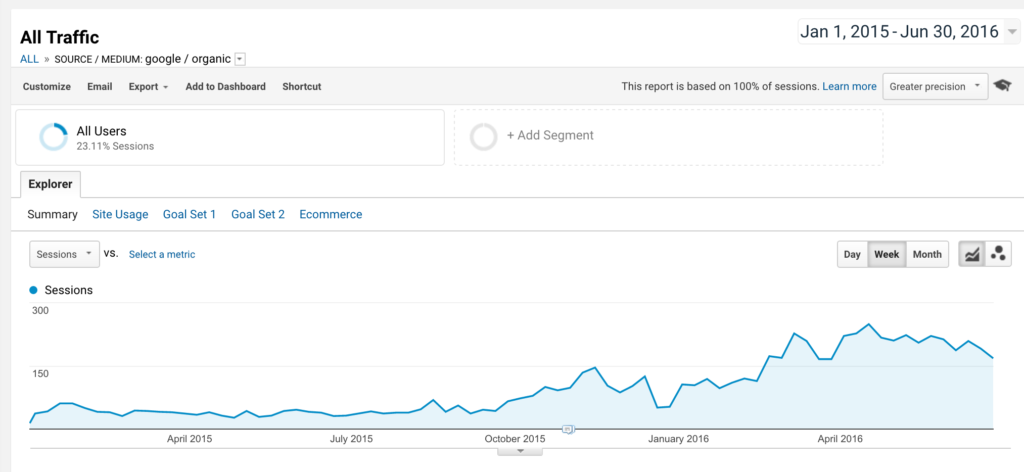1024x472 pixels.
Task: Set chart granularity to Week
Action: click(x=887, y=254)
